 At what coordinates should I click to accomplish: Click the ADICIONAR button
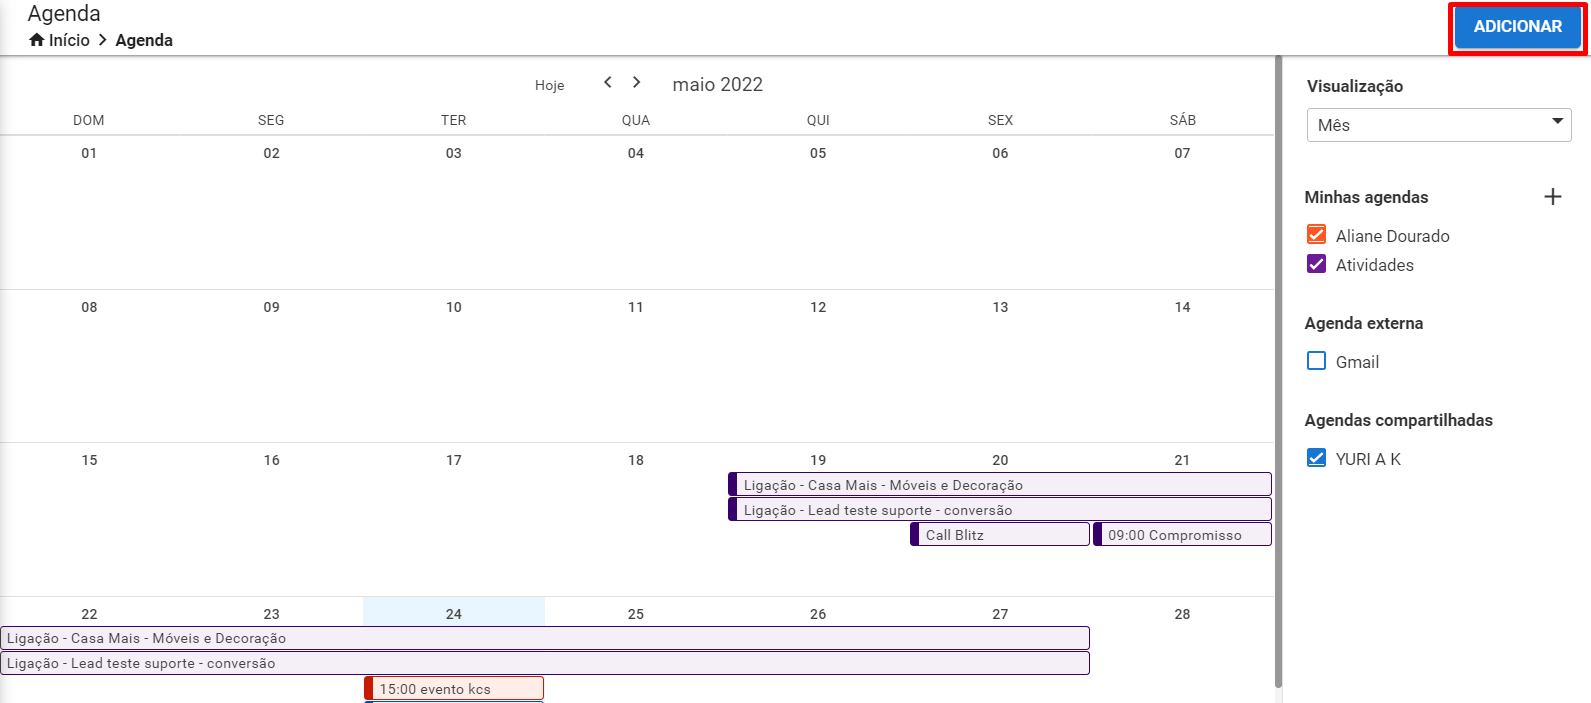click(1517, 27)
